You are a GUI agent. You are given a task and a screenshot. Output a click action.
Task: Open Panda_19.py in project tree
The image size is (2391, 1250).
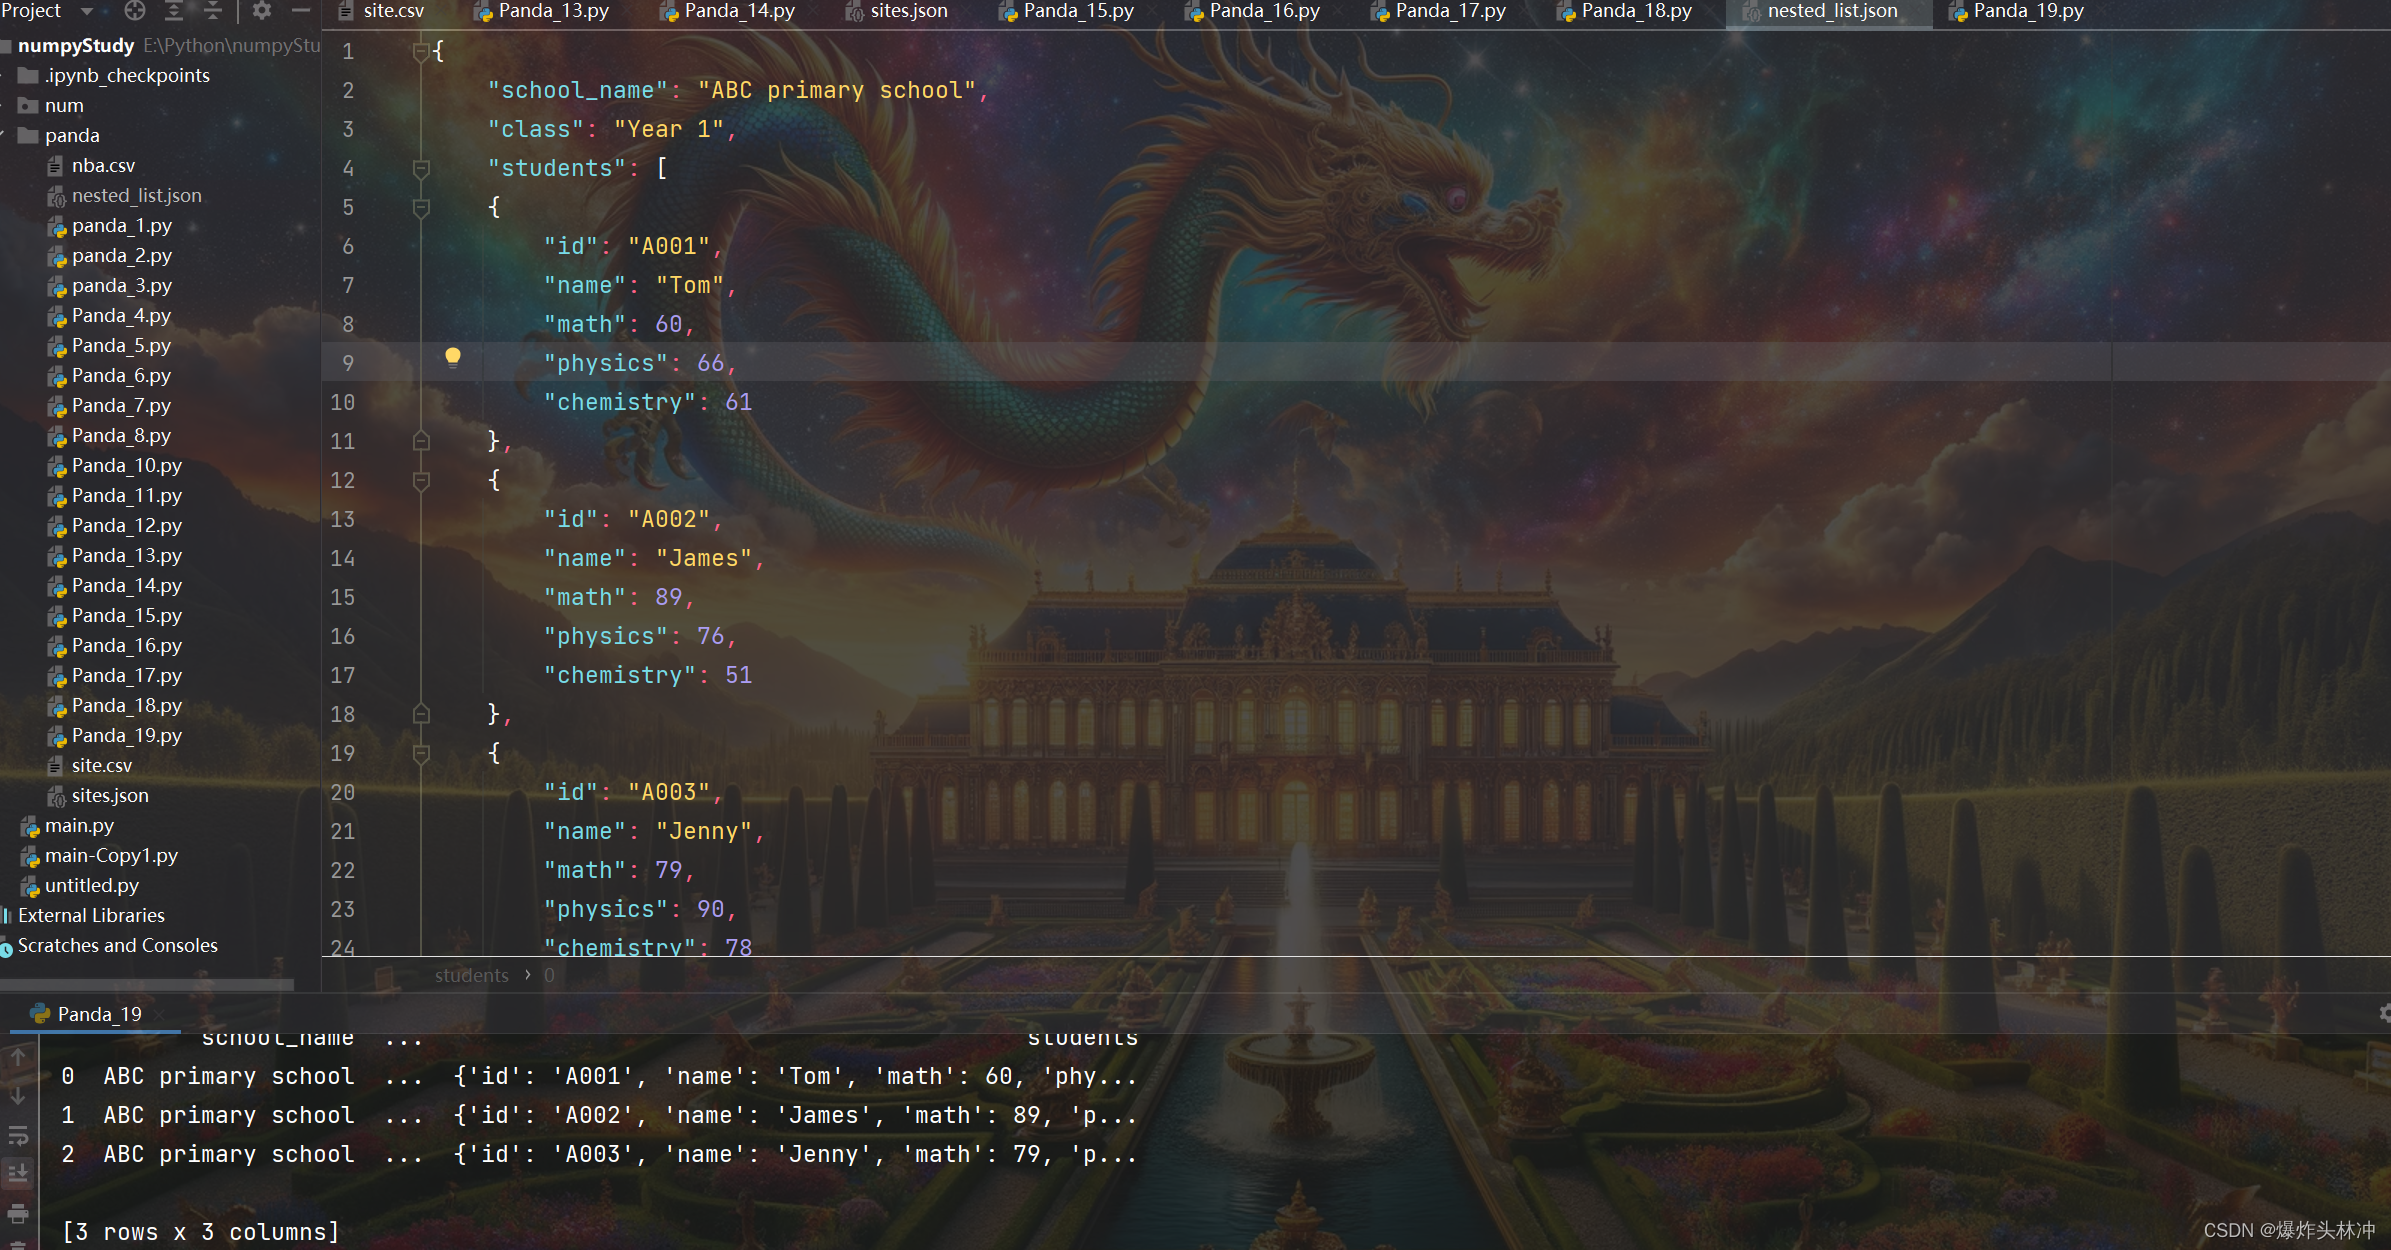[x=126, y=735]
